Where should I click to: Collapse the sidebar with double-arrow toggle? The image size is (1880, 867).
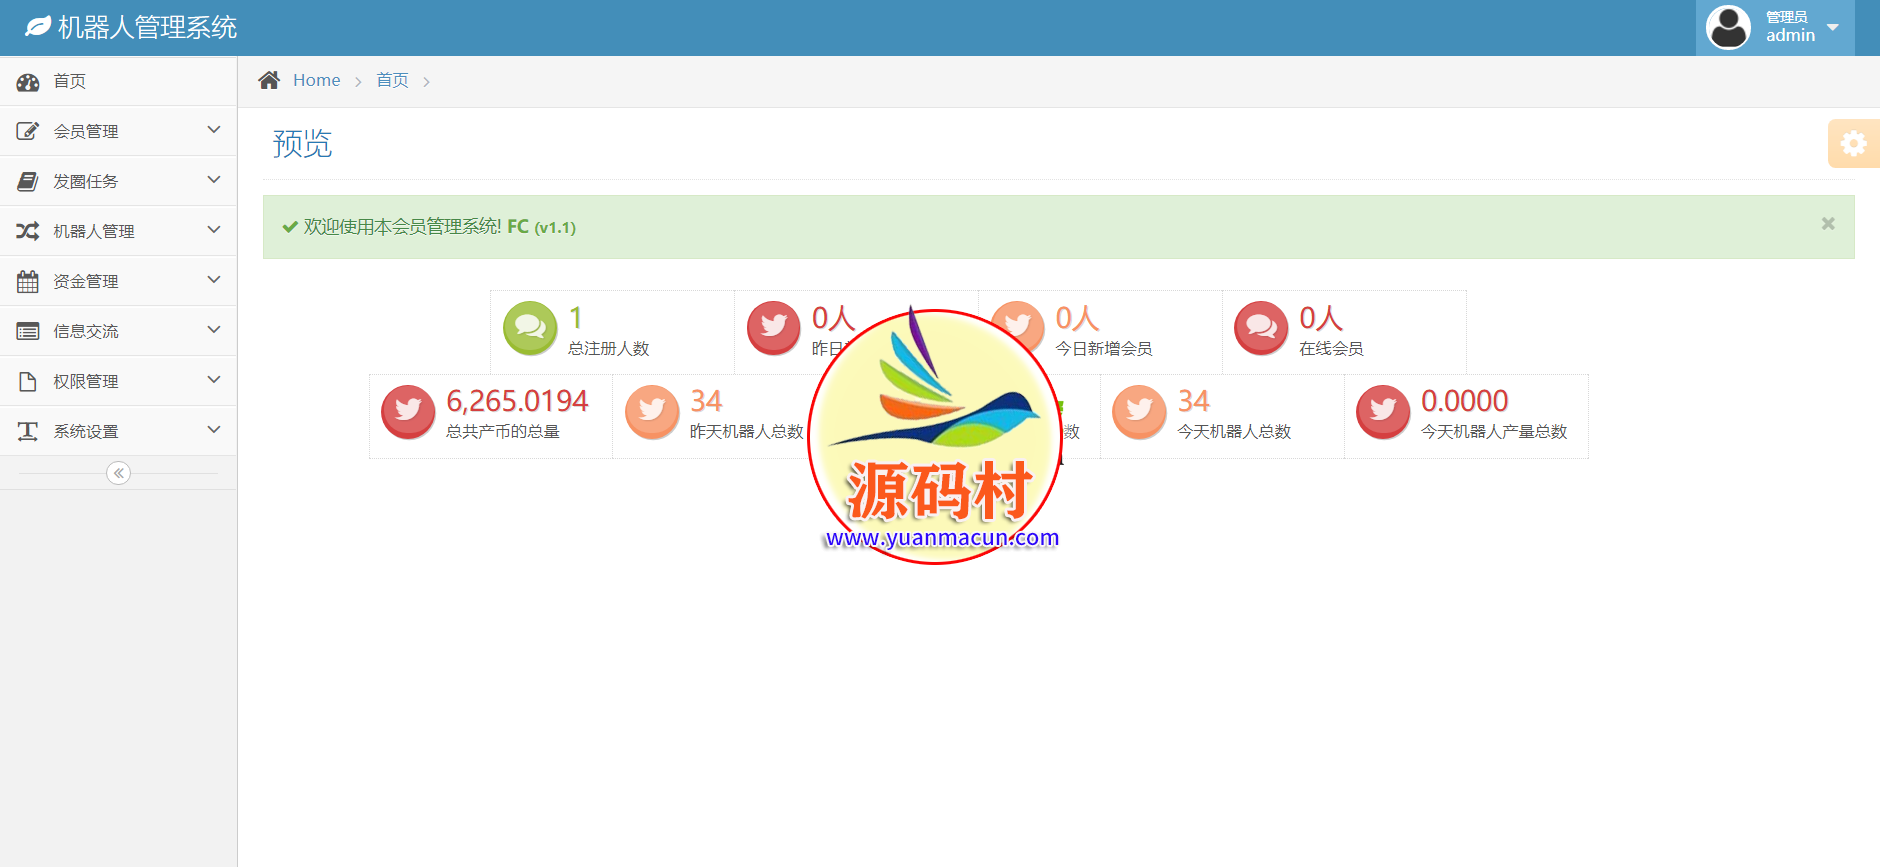click(118, 473)
